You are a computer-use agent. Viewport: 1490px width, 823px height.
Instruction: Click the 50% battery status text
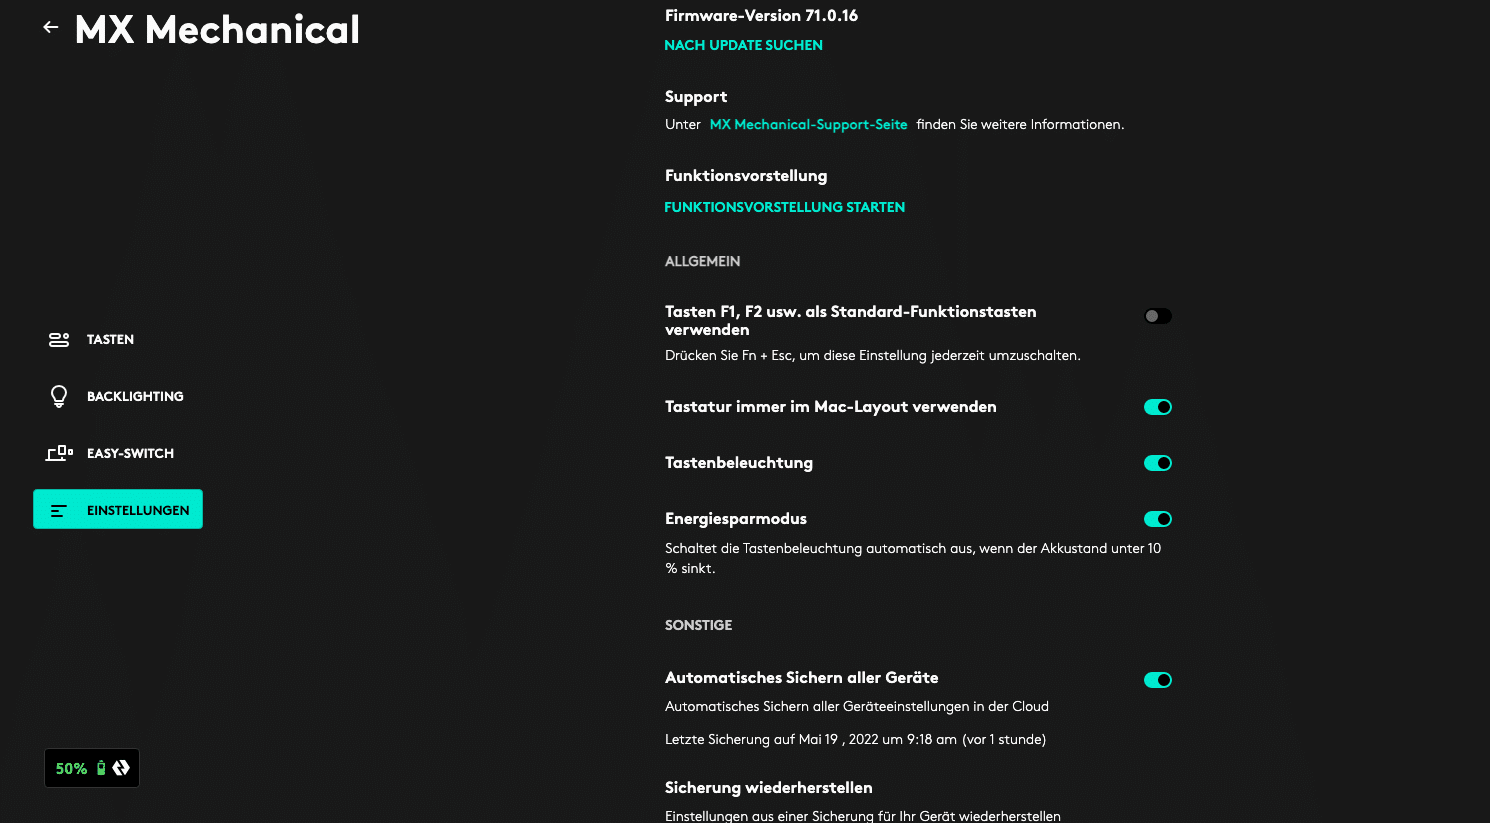click(x=71, y=769)
